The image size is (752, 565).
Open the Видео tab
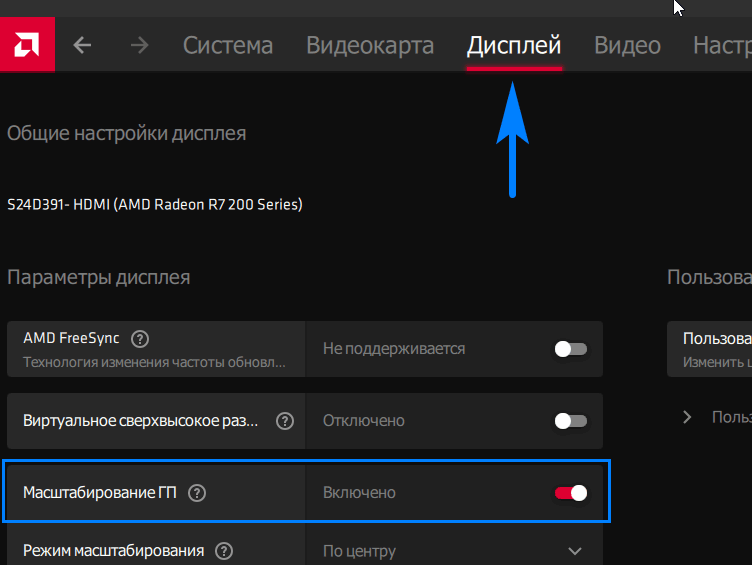627,46
